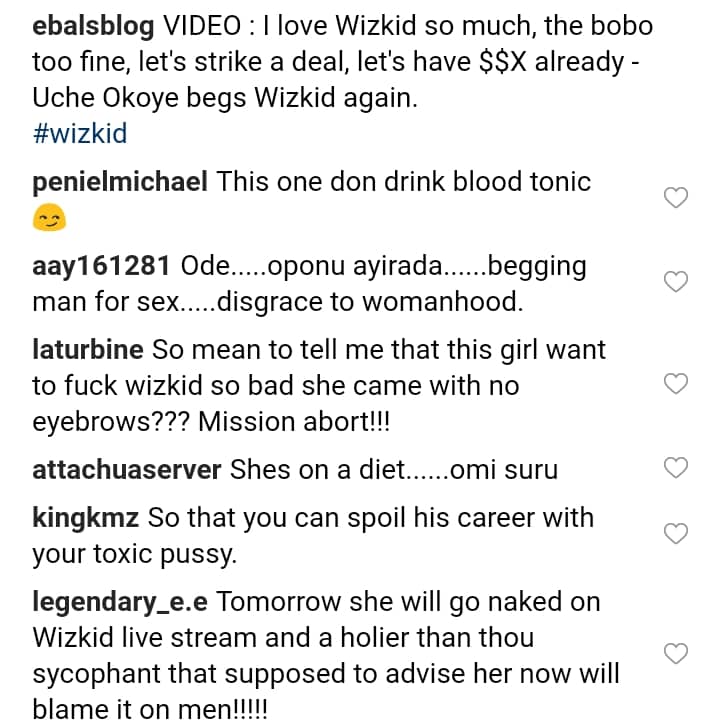Viewport: 720px width, 725px height.
Task: Open the #wizkid hashtag
Action: click(x=80, y=135)
